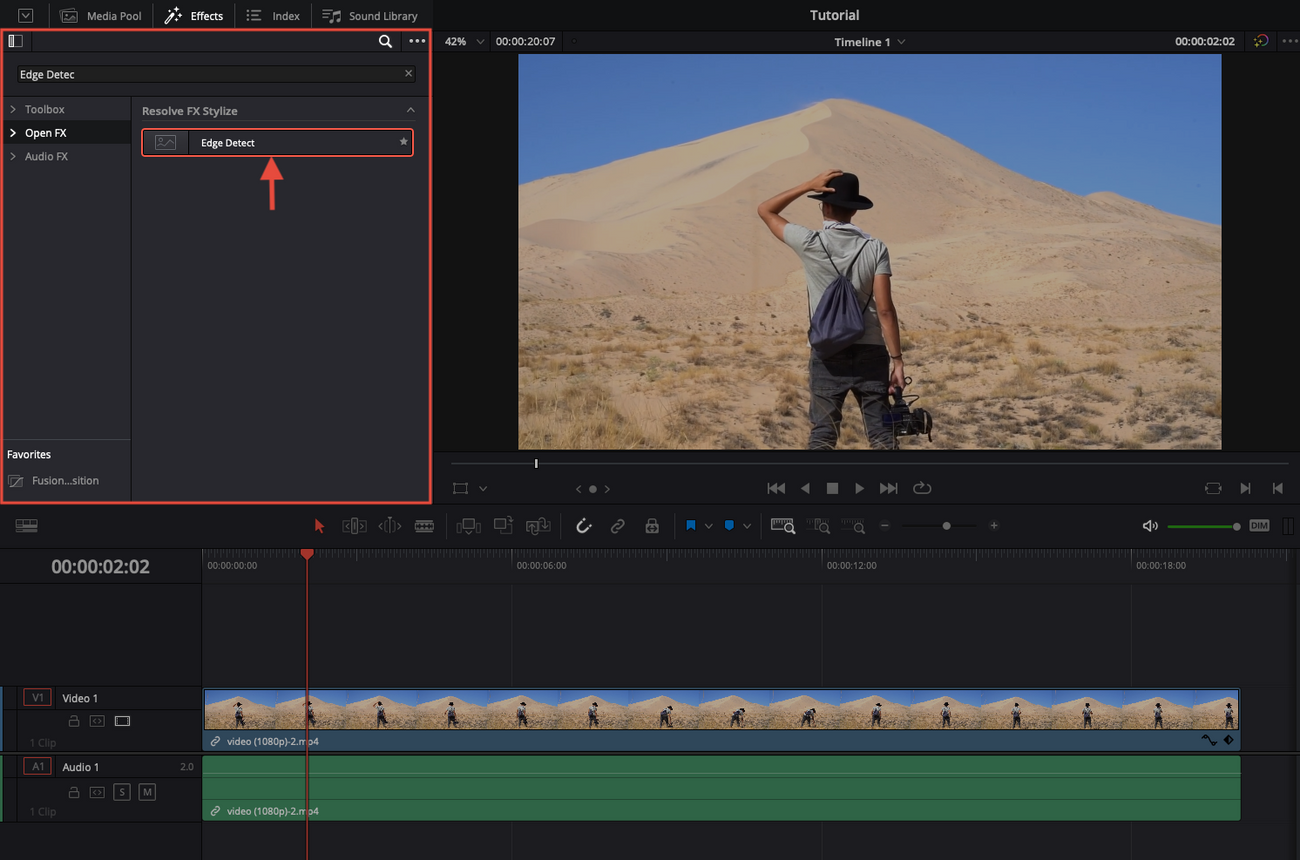Enable loop playback in transport controls
1300x860 pixels.
[x=922, y=488]
